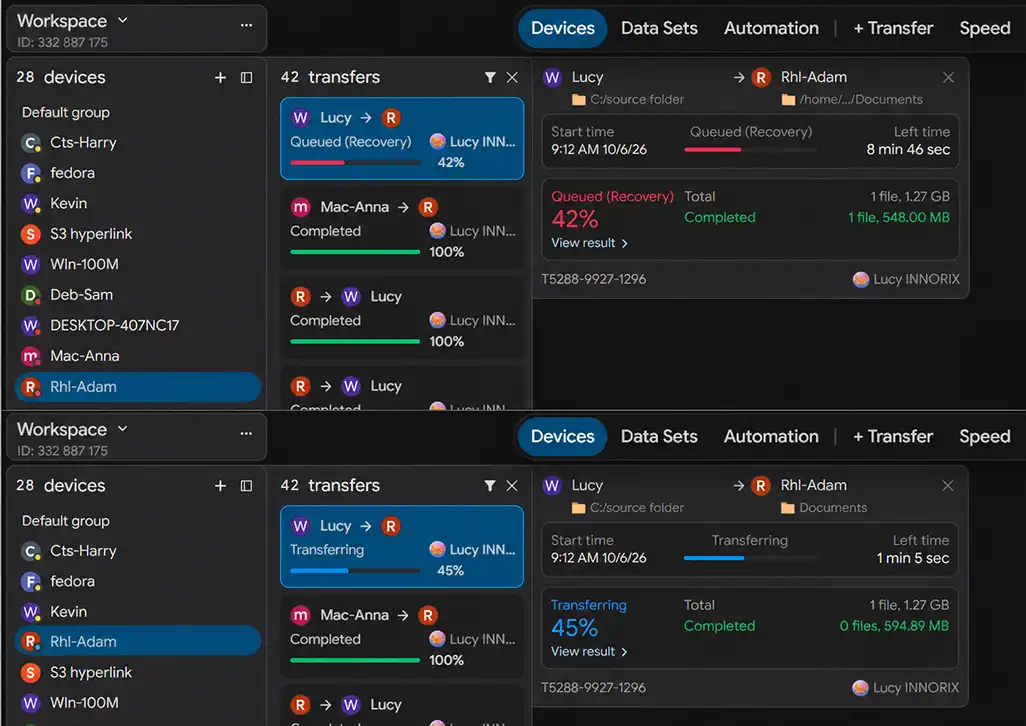Screen dimensions: 1026x726
Task: Open View result under 45%
Action: 589,651
